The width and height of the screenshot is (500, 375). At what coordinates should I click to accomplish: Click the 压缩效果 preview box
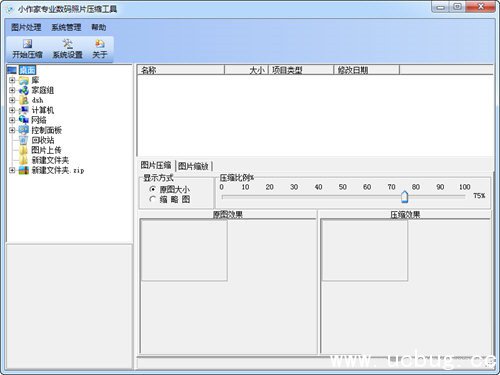click(x=365, y=250)
